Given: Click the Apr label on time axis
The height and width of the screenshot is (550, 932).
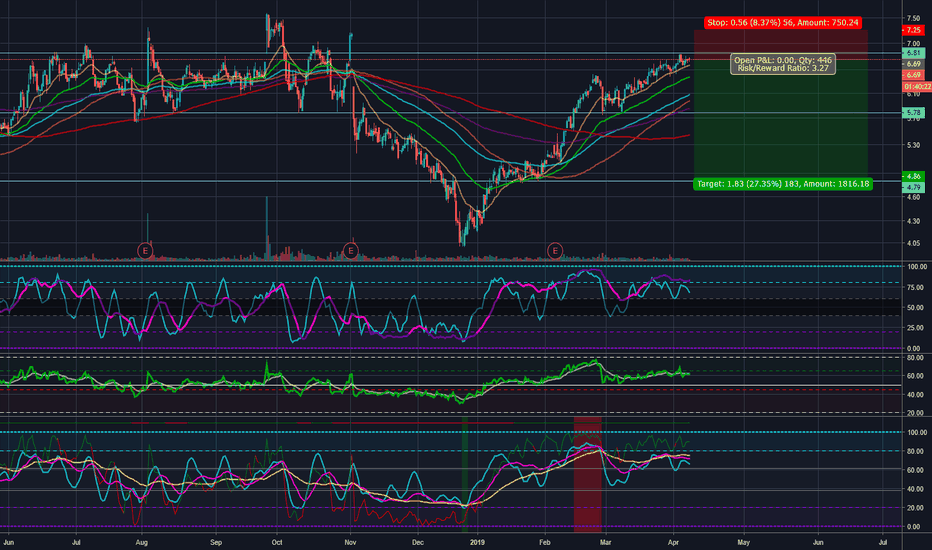Looking at the screenshot, I should (x=673, y=542).
